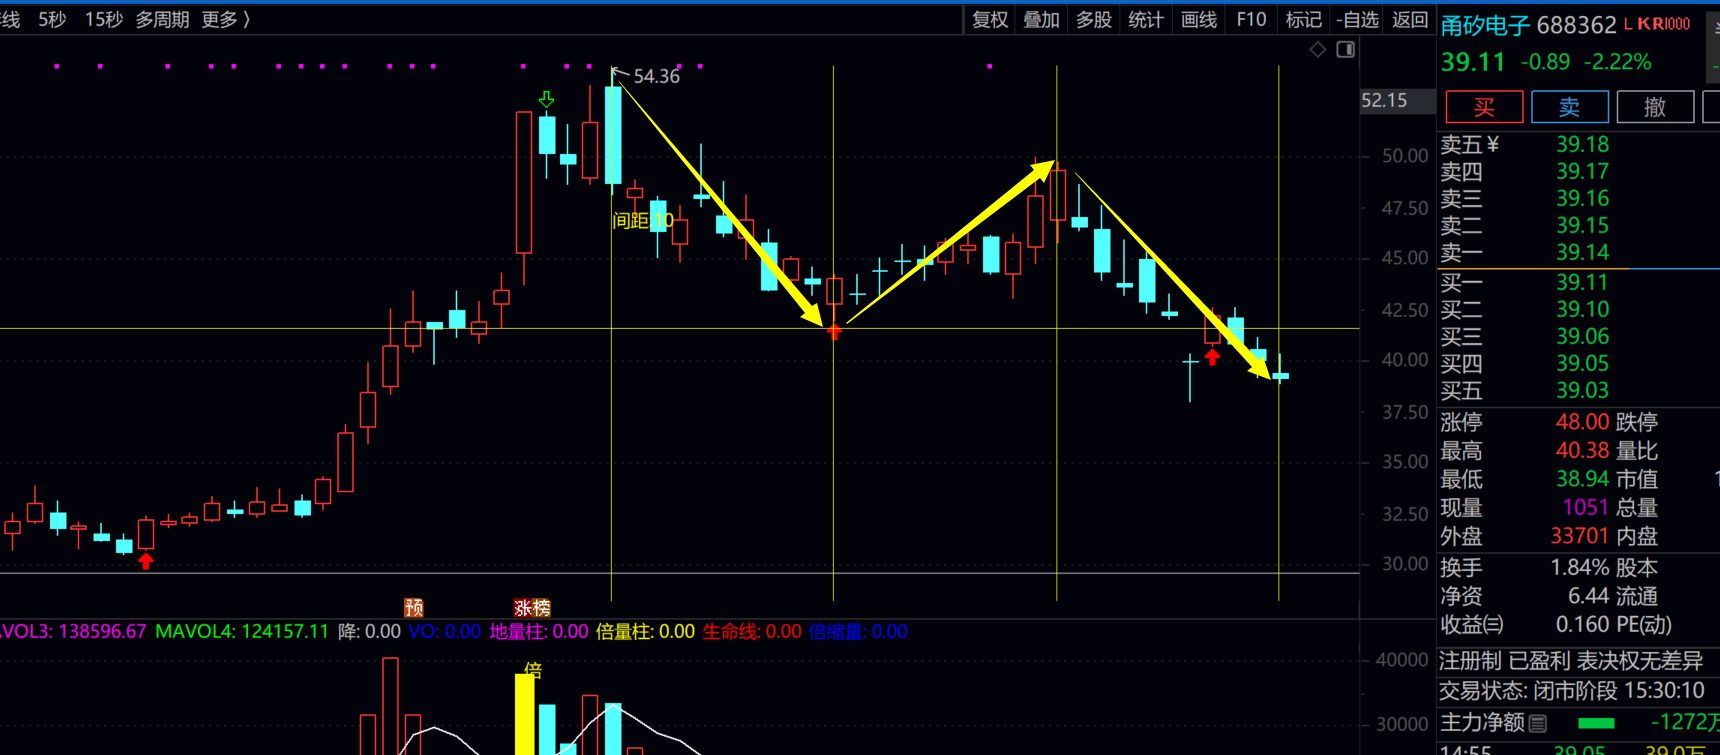1720x755 pixels.
Task: Click the 撤 cancel order button
Action: coord(1655,107)
